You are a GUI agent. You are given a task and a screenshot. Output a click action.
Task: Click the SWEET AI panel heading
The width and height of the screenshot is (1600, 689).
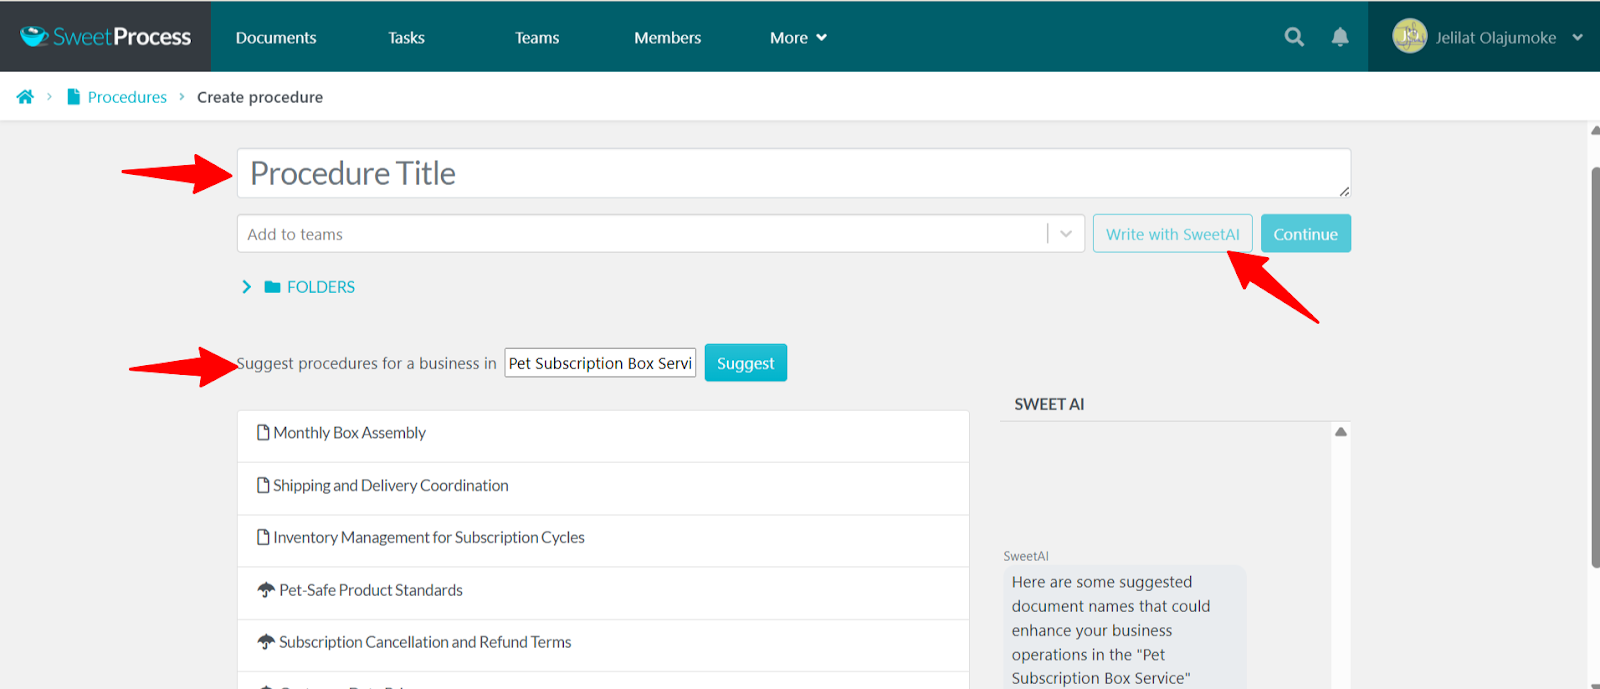1049,404
